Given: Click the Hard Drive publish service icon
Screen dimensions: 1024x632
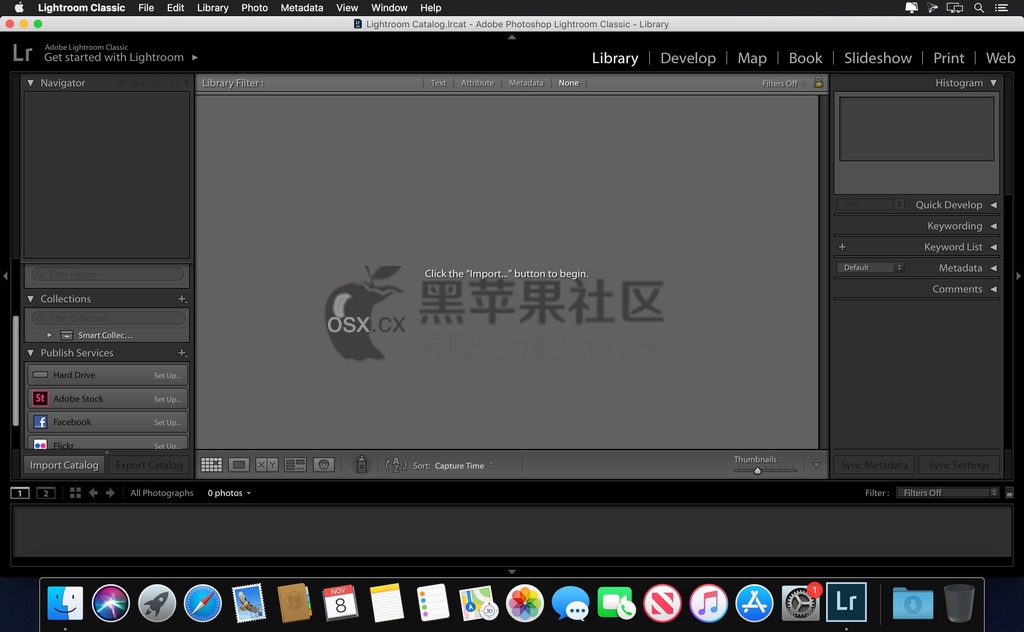Looking at the screenshot, I should pos(40,375).
